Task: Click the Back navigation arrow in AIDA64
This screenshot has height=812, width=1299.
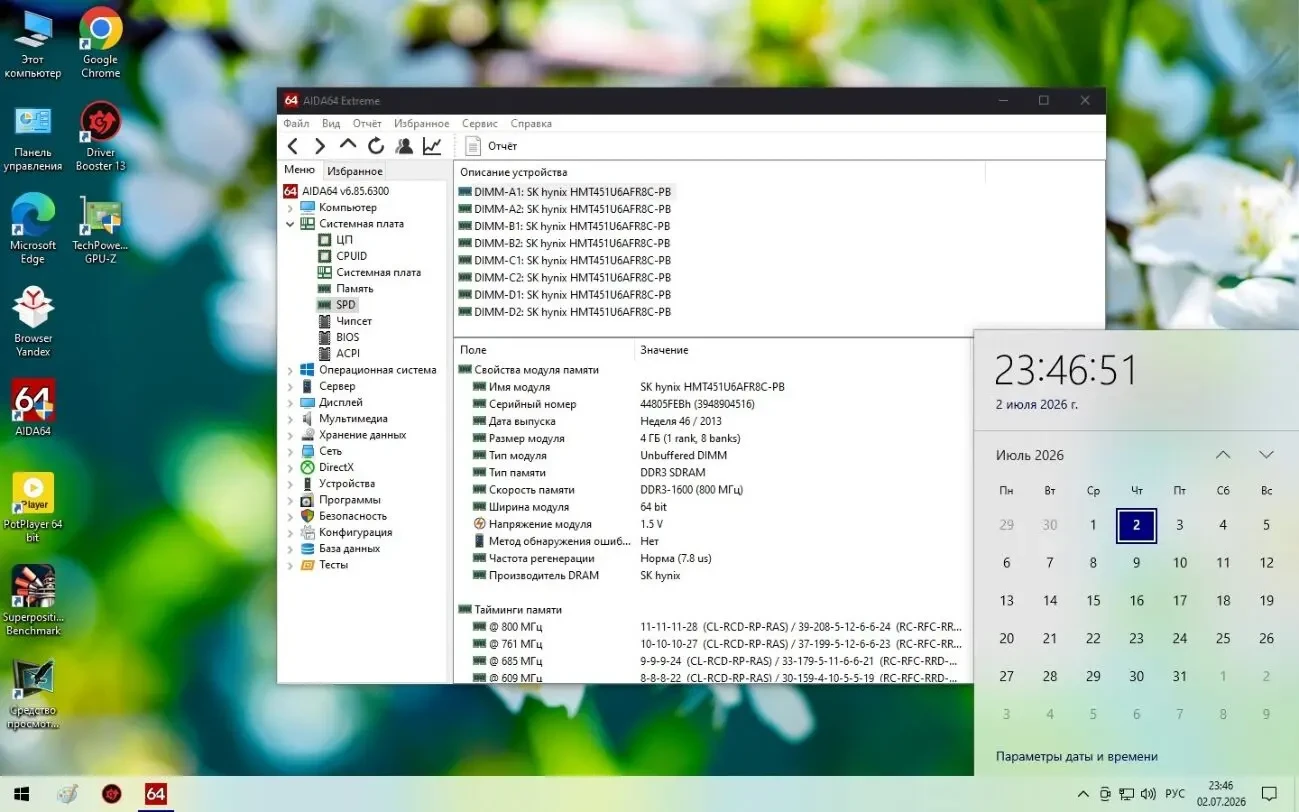Action: [x=293, y=146]
